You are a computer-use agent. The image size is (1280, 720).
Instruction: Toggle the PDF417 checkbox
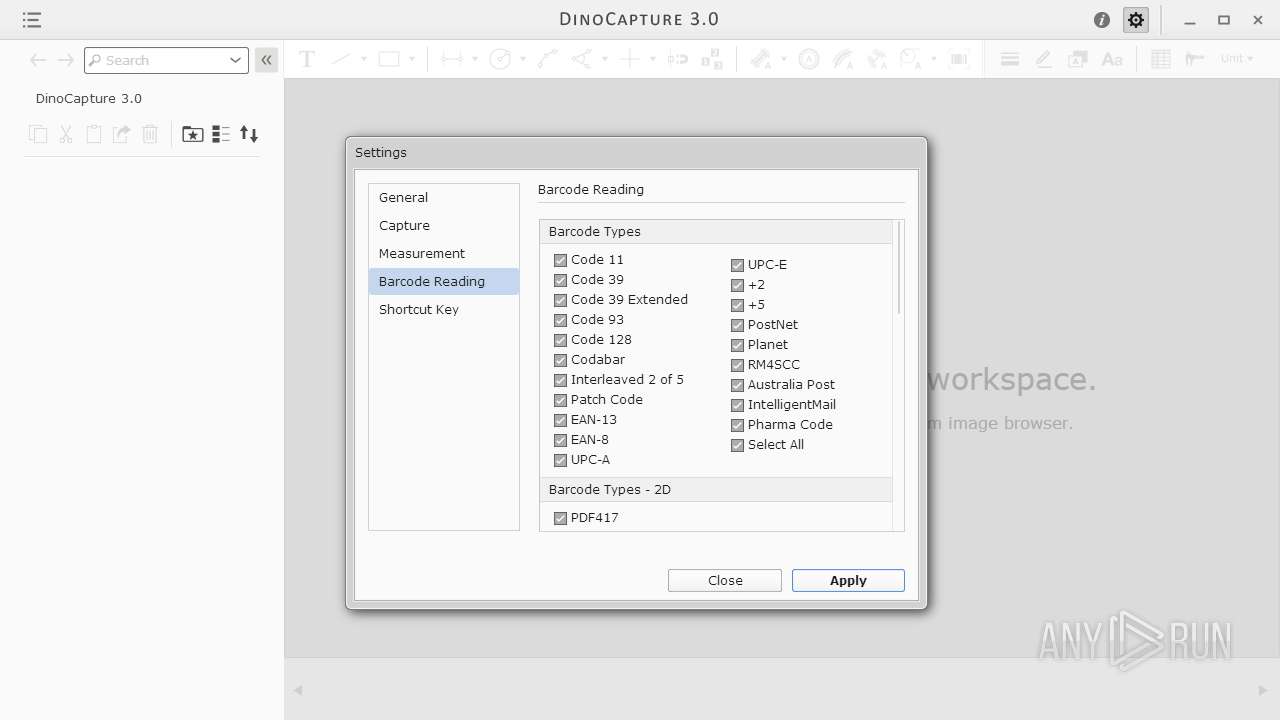click(x=560, y=518)
